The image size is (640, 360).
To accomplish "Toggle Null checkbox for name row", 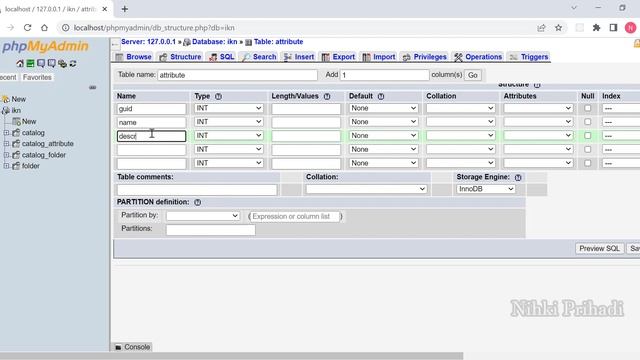I will click(587, 122).
